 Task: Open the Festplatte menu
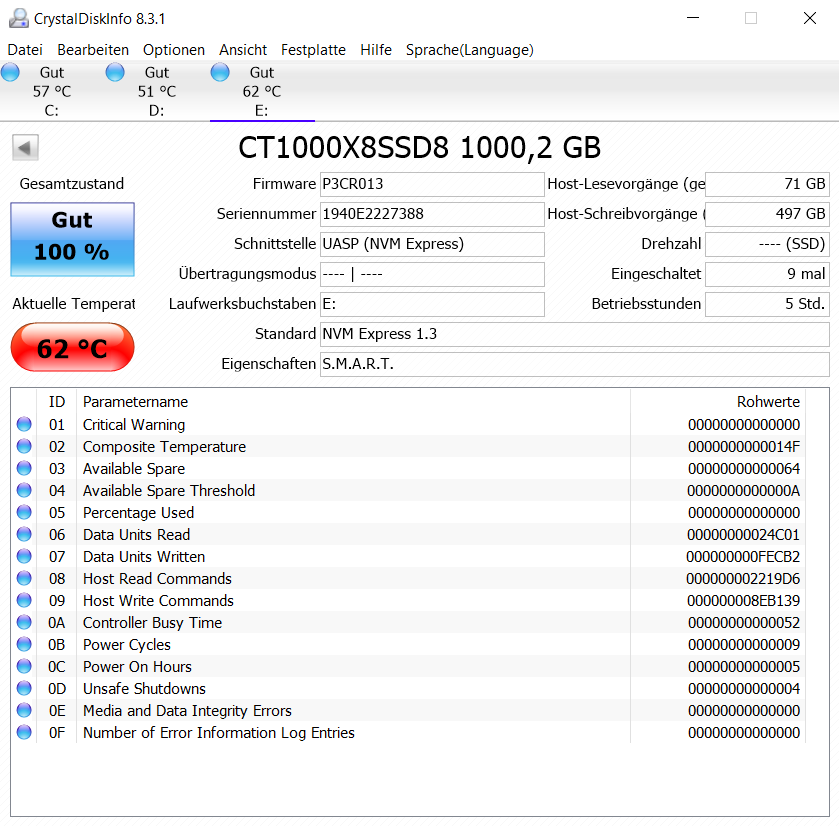point(314,50)
